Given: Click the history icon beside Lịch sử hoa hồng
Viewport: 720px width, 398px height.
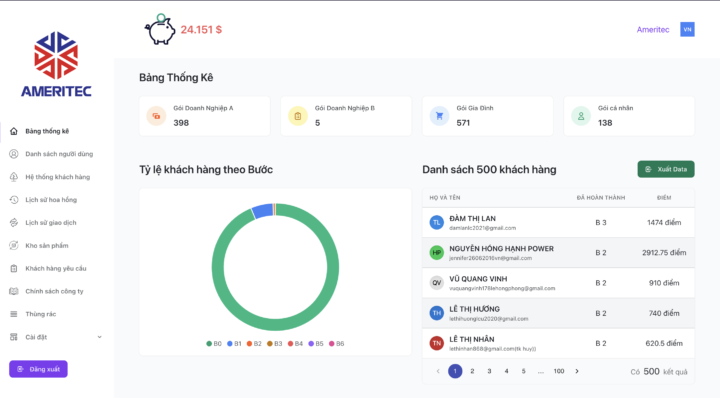Looking at the screenshot, I should [14, 200].
